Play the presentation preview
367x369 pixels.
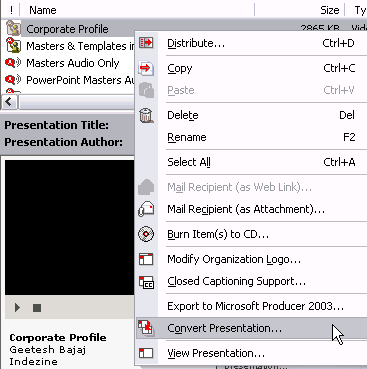[17, 307]
